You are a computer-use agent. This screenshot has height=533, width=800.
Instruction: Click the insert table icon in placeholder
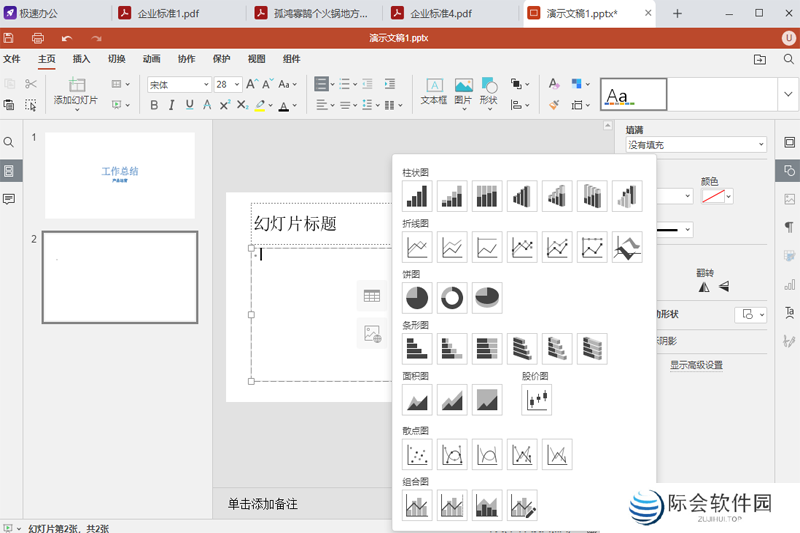point(372,296)
